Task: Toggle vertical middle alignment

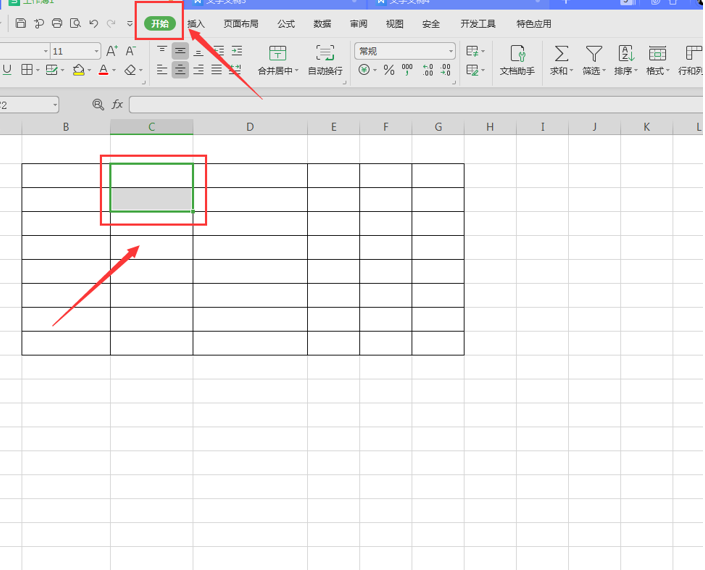Action: [x=180, y=51]
